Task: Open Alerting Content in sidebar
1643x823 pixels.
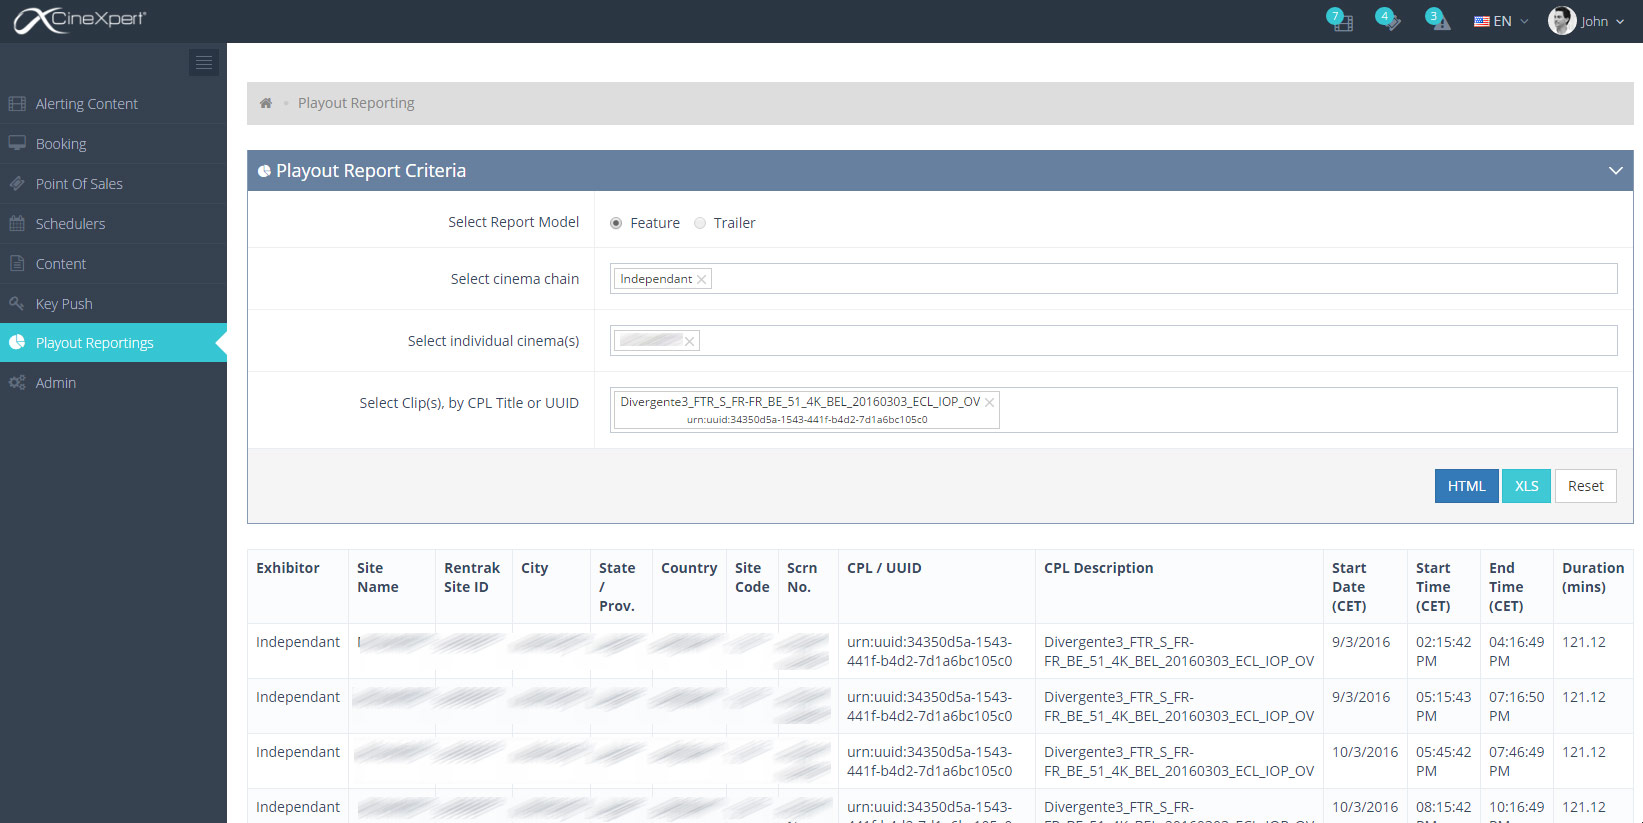Action: (x=86, y=104)
